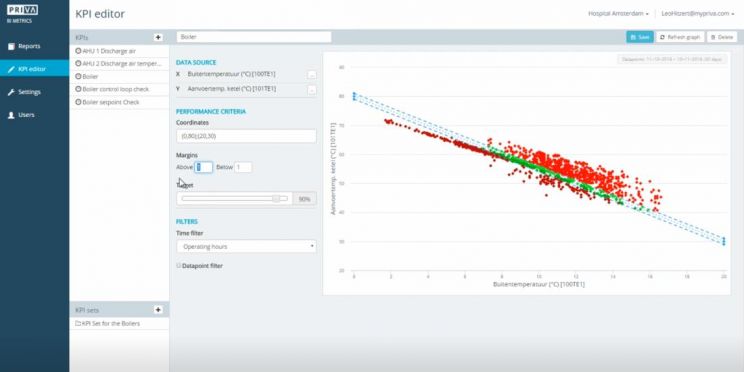Viewport: 744px width, 372px height.
Task: Open KPI Set for the Boilers folder
Action: [119, 324]
